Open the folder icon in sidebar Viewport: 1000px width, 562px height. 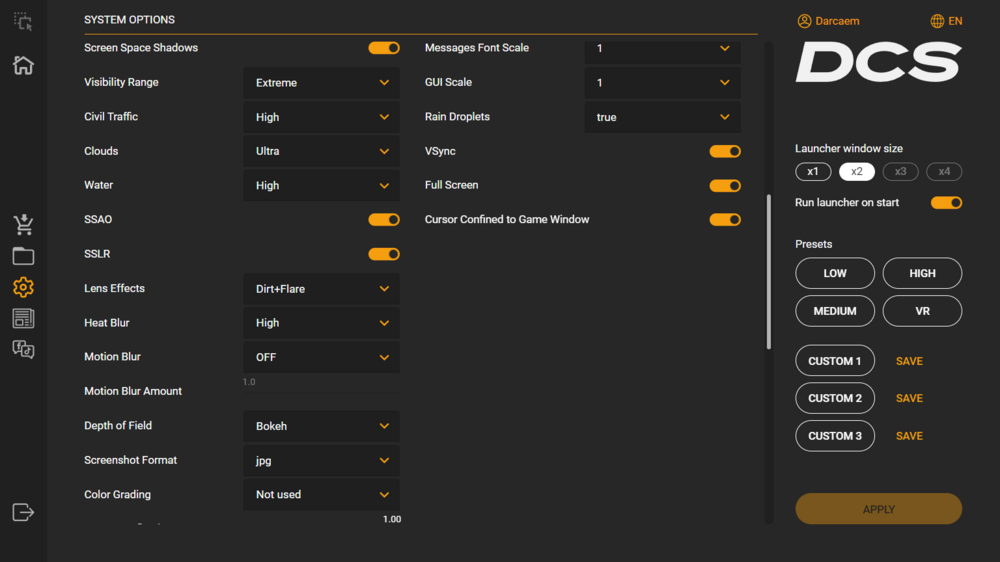click(23, 256)
